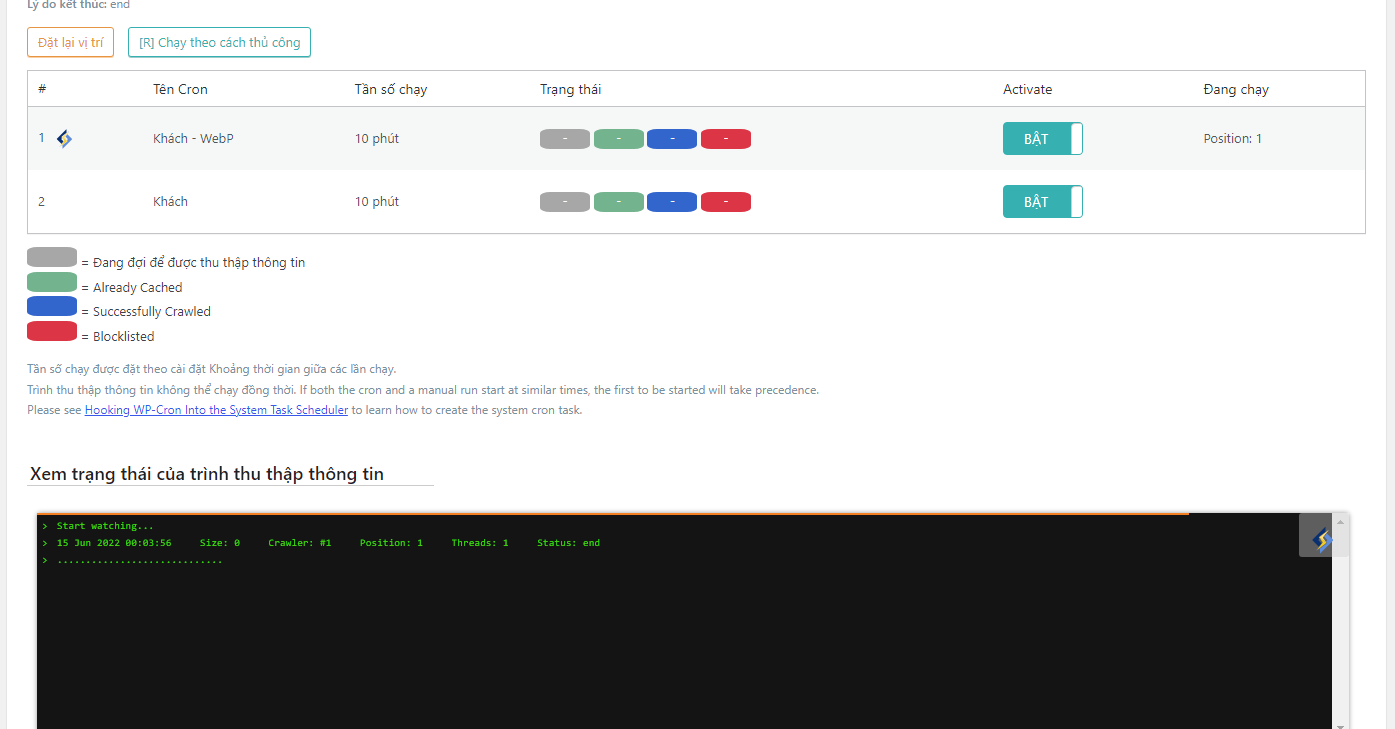
Task: Click the green legend indicator for Already Cached
Action: point(51,281)
